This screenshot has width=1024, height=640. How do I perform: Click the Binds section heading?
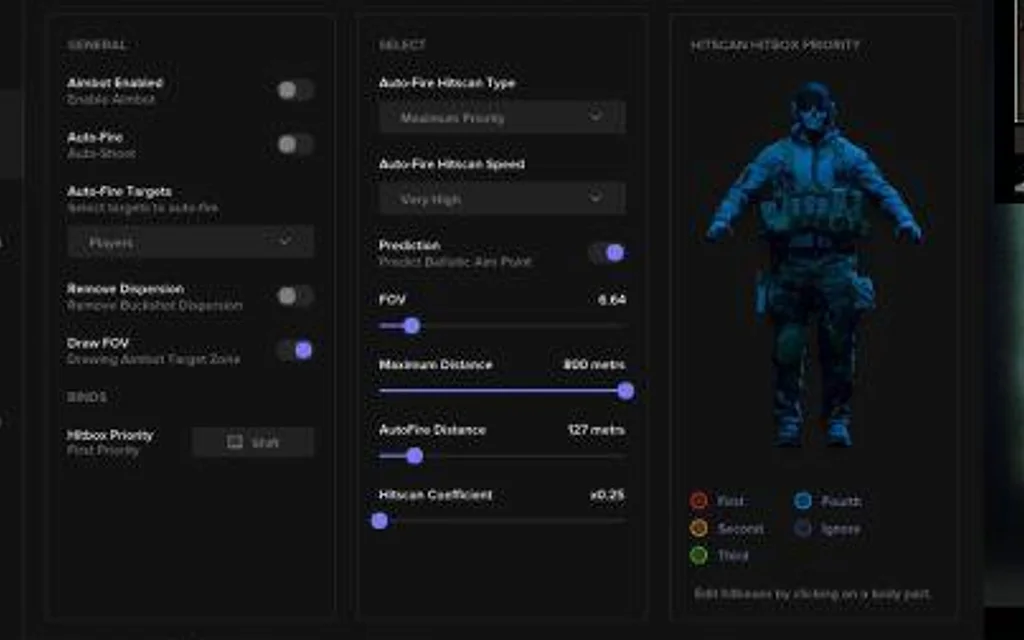(87, 397)
